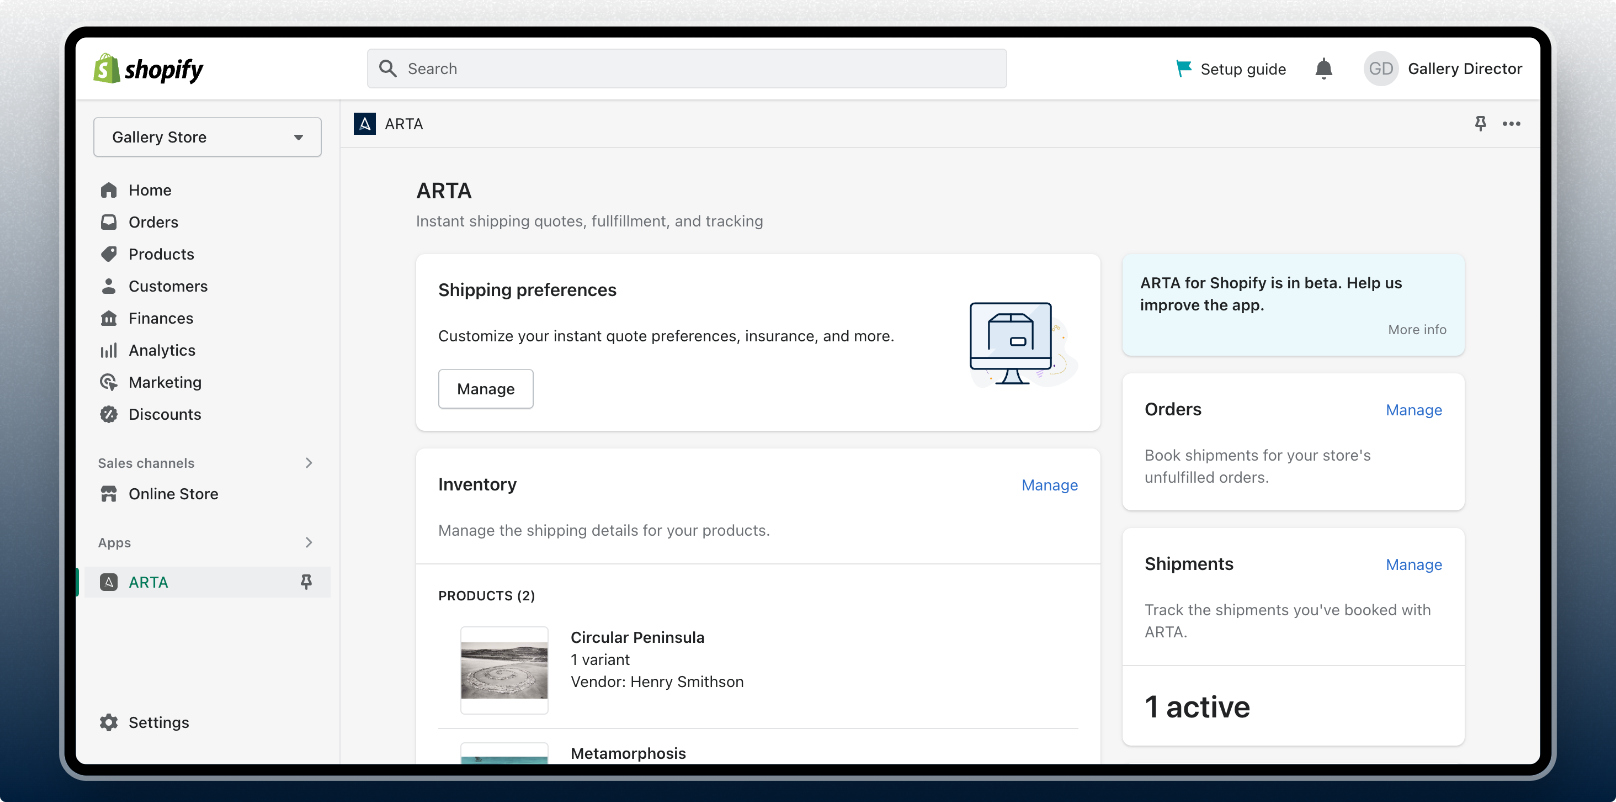
Task: Open Online Store sales channel
Action: click(173, 494)
